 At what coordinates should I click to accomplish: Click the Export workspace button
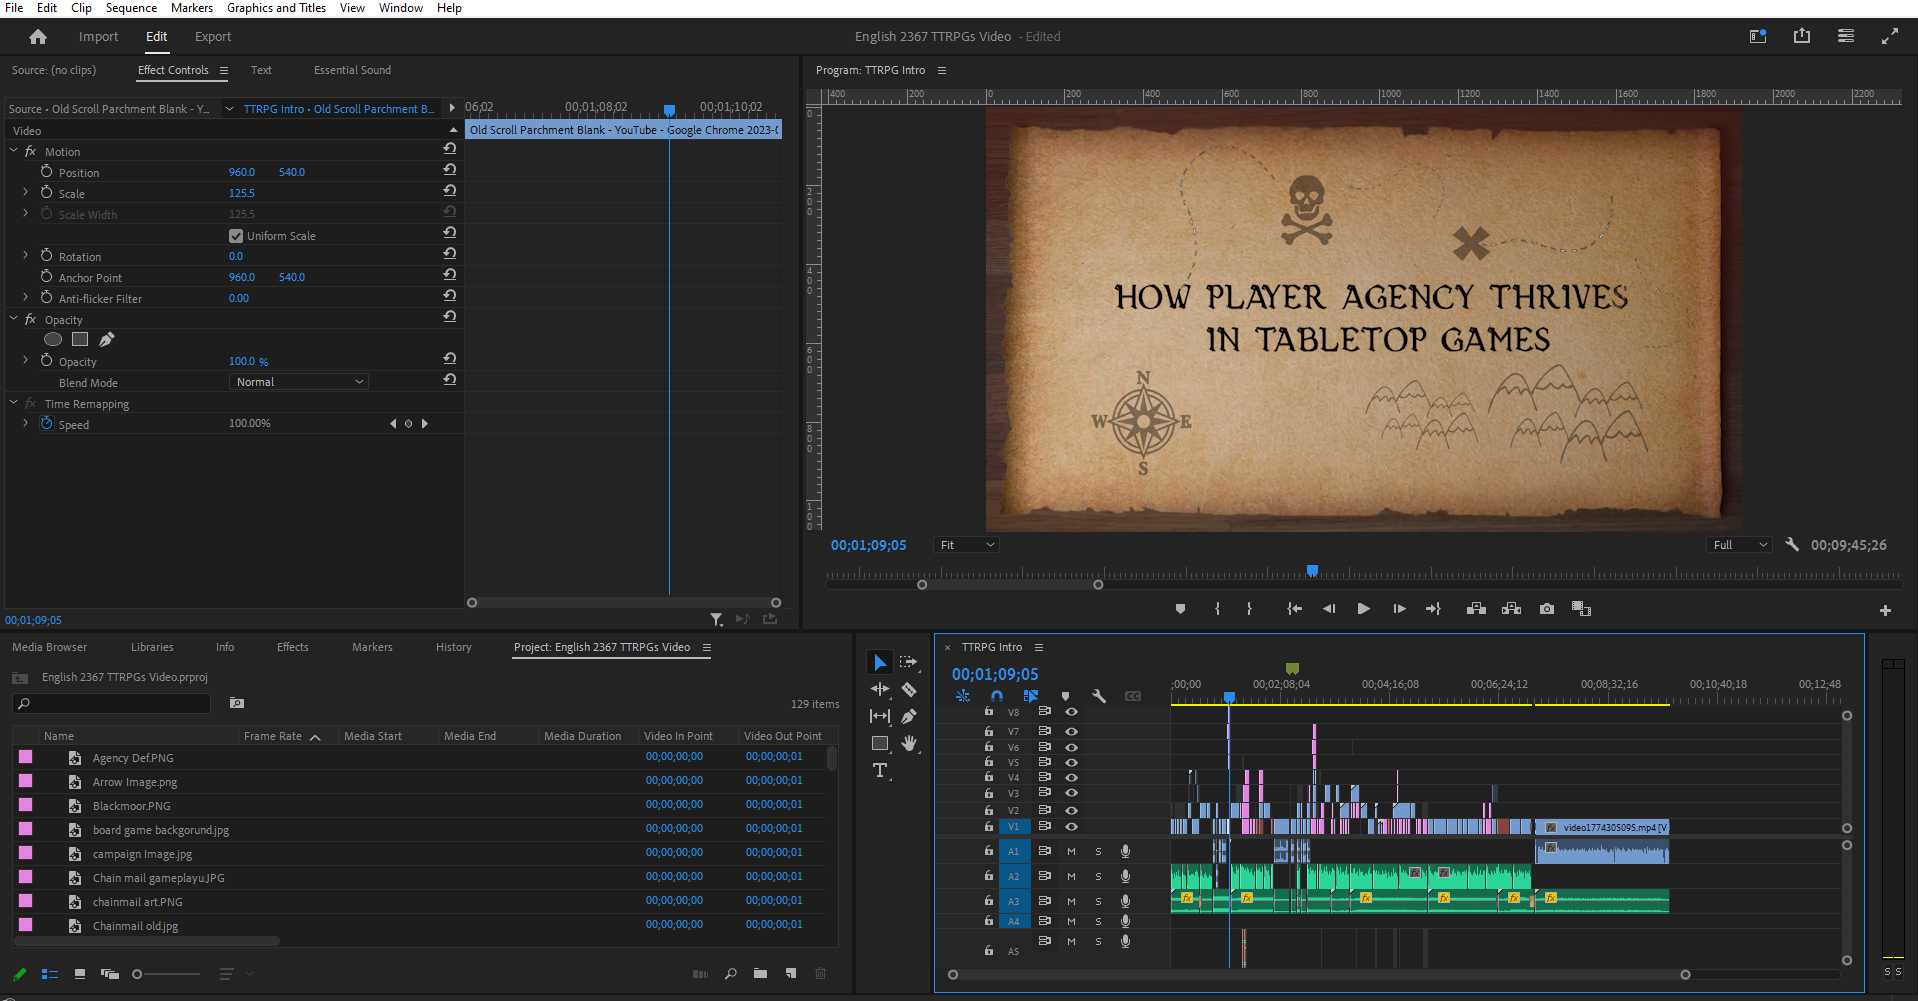pos(212,37)
